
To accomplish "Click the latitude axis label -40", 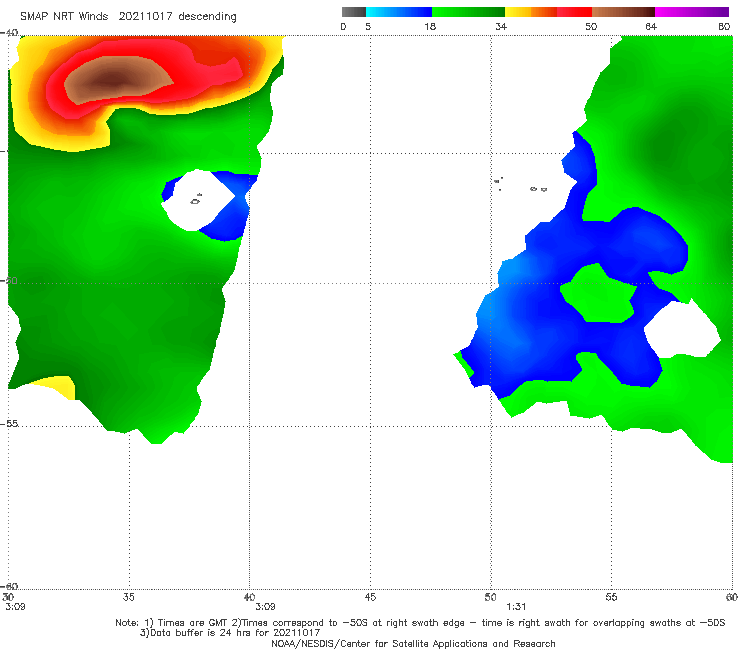I will [x=9, y=33].
